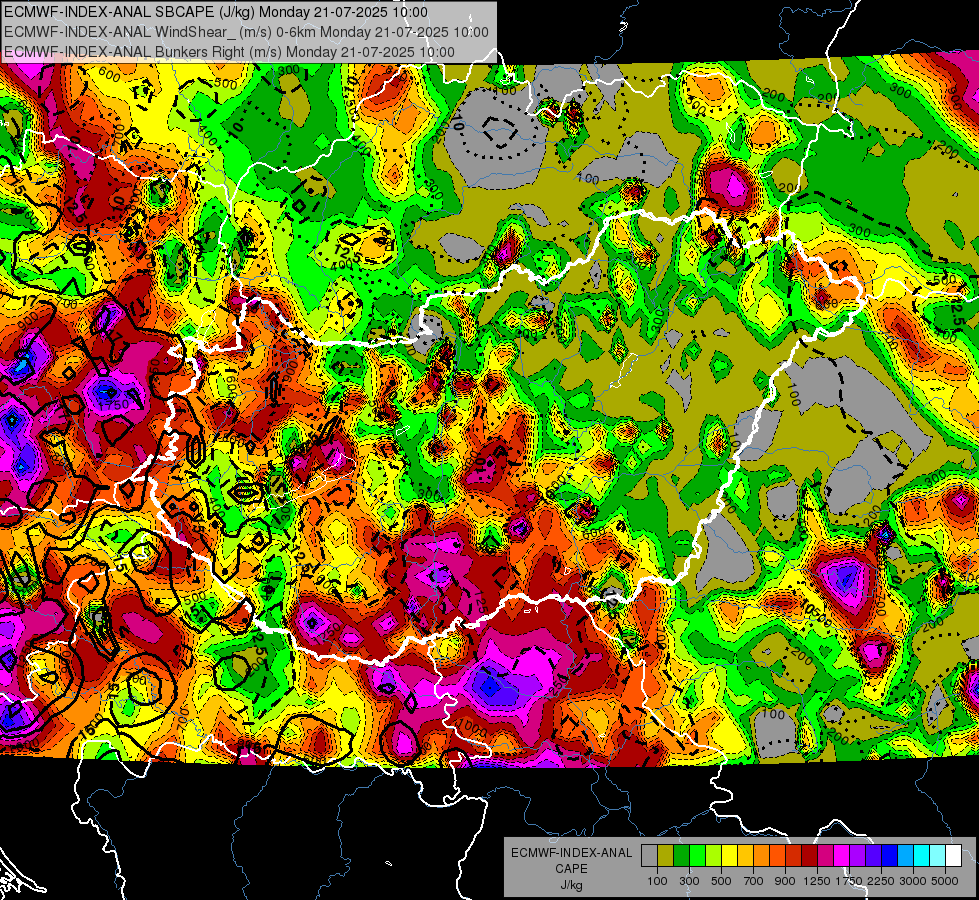Click the olive swatch in the CAPE legend

click(x=666, y=856)
